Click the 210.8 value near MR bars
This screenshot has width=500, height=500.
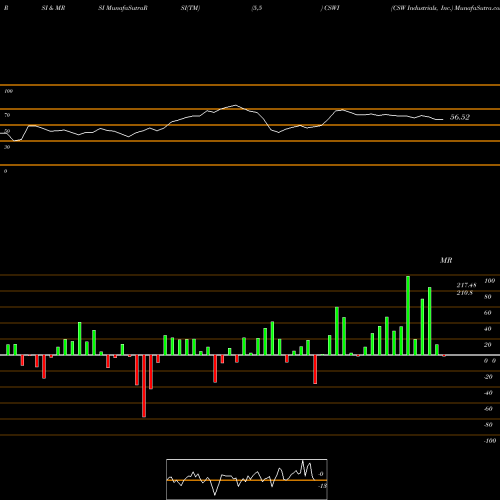coord(465,293)
